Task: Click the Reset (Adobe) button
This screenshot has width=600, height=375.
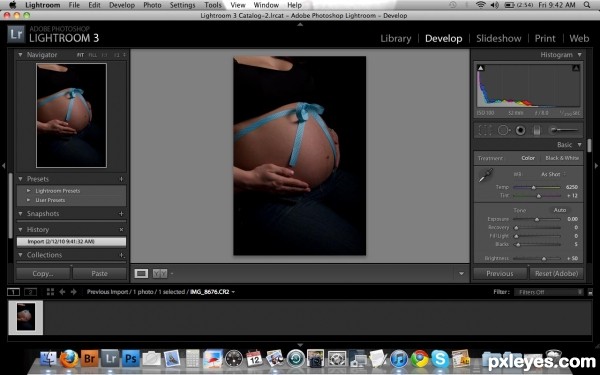Action: [x=556, y=274]
